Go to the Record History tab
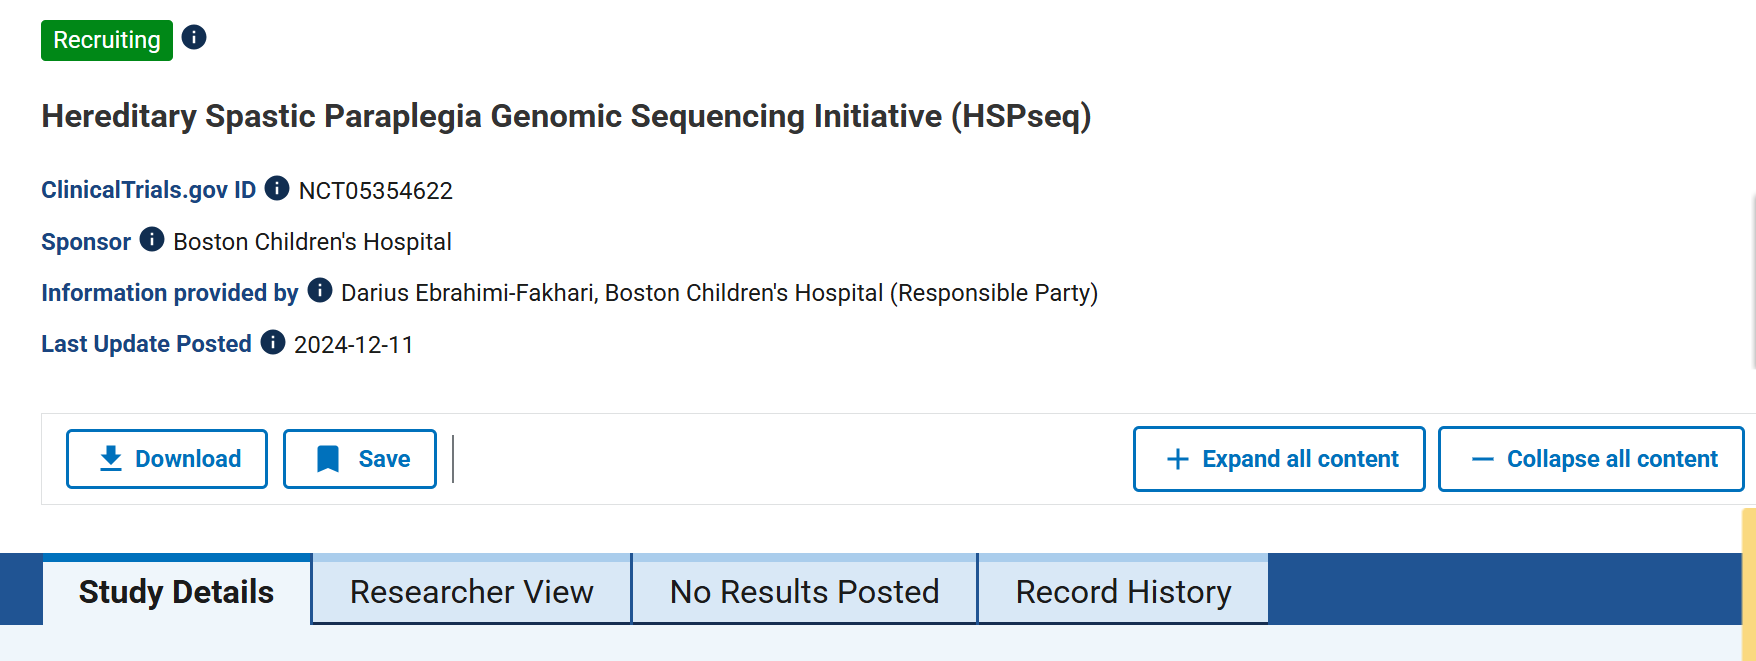 1123,592
